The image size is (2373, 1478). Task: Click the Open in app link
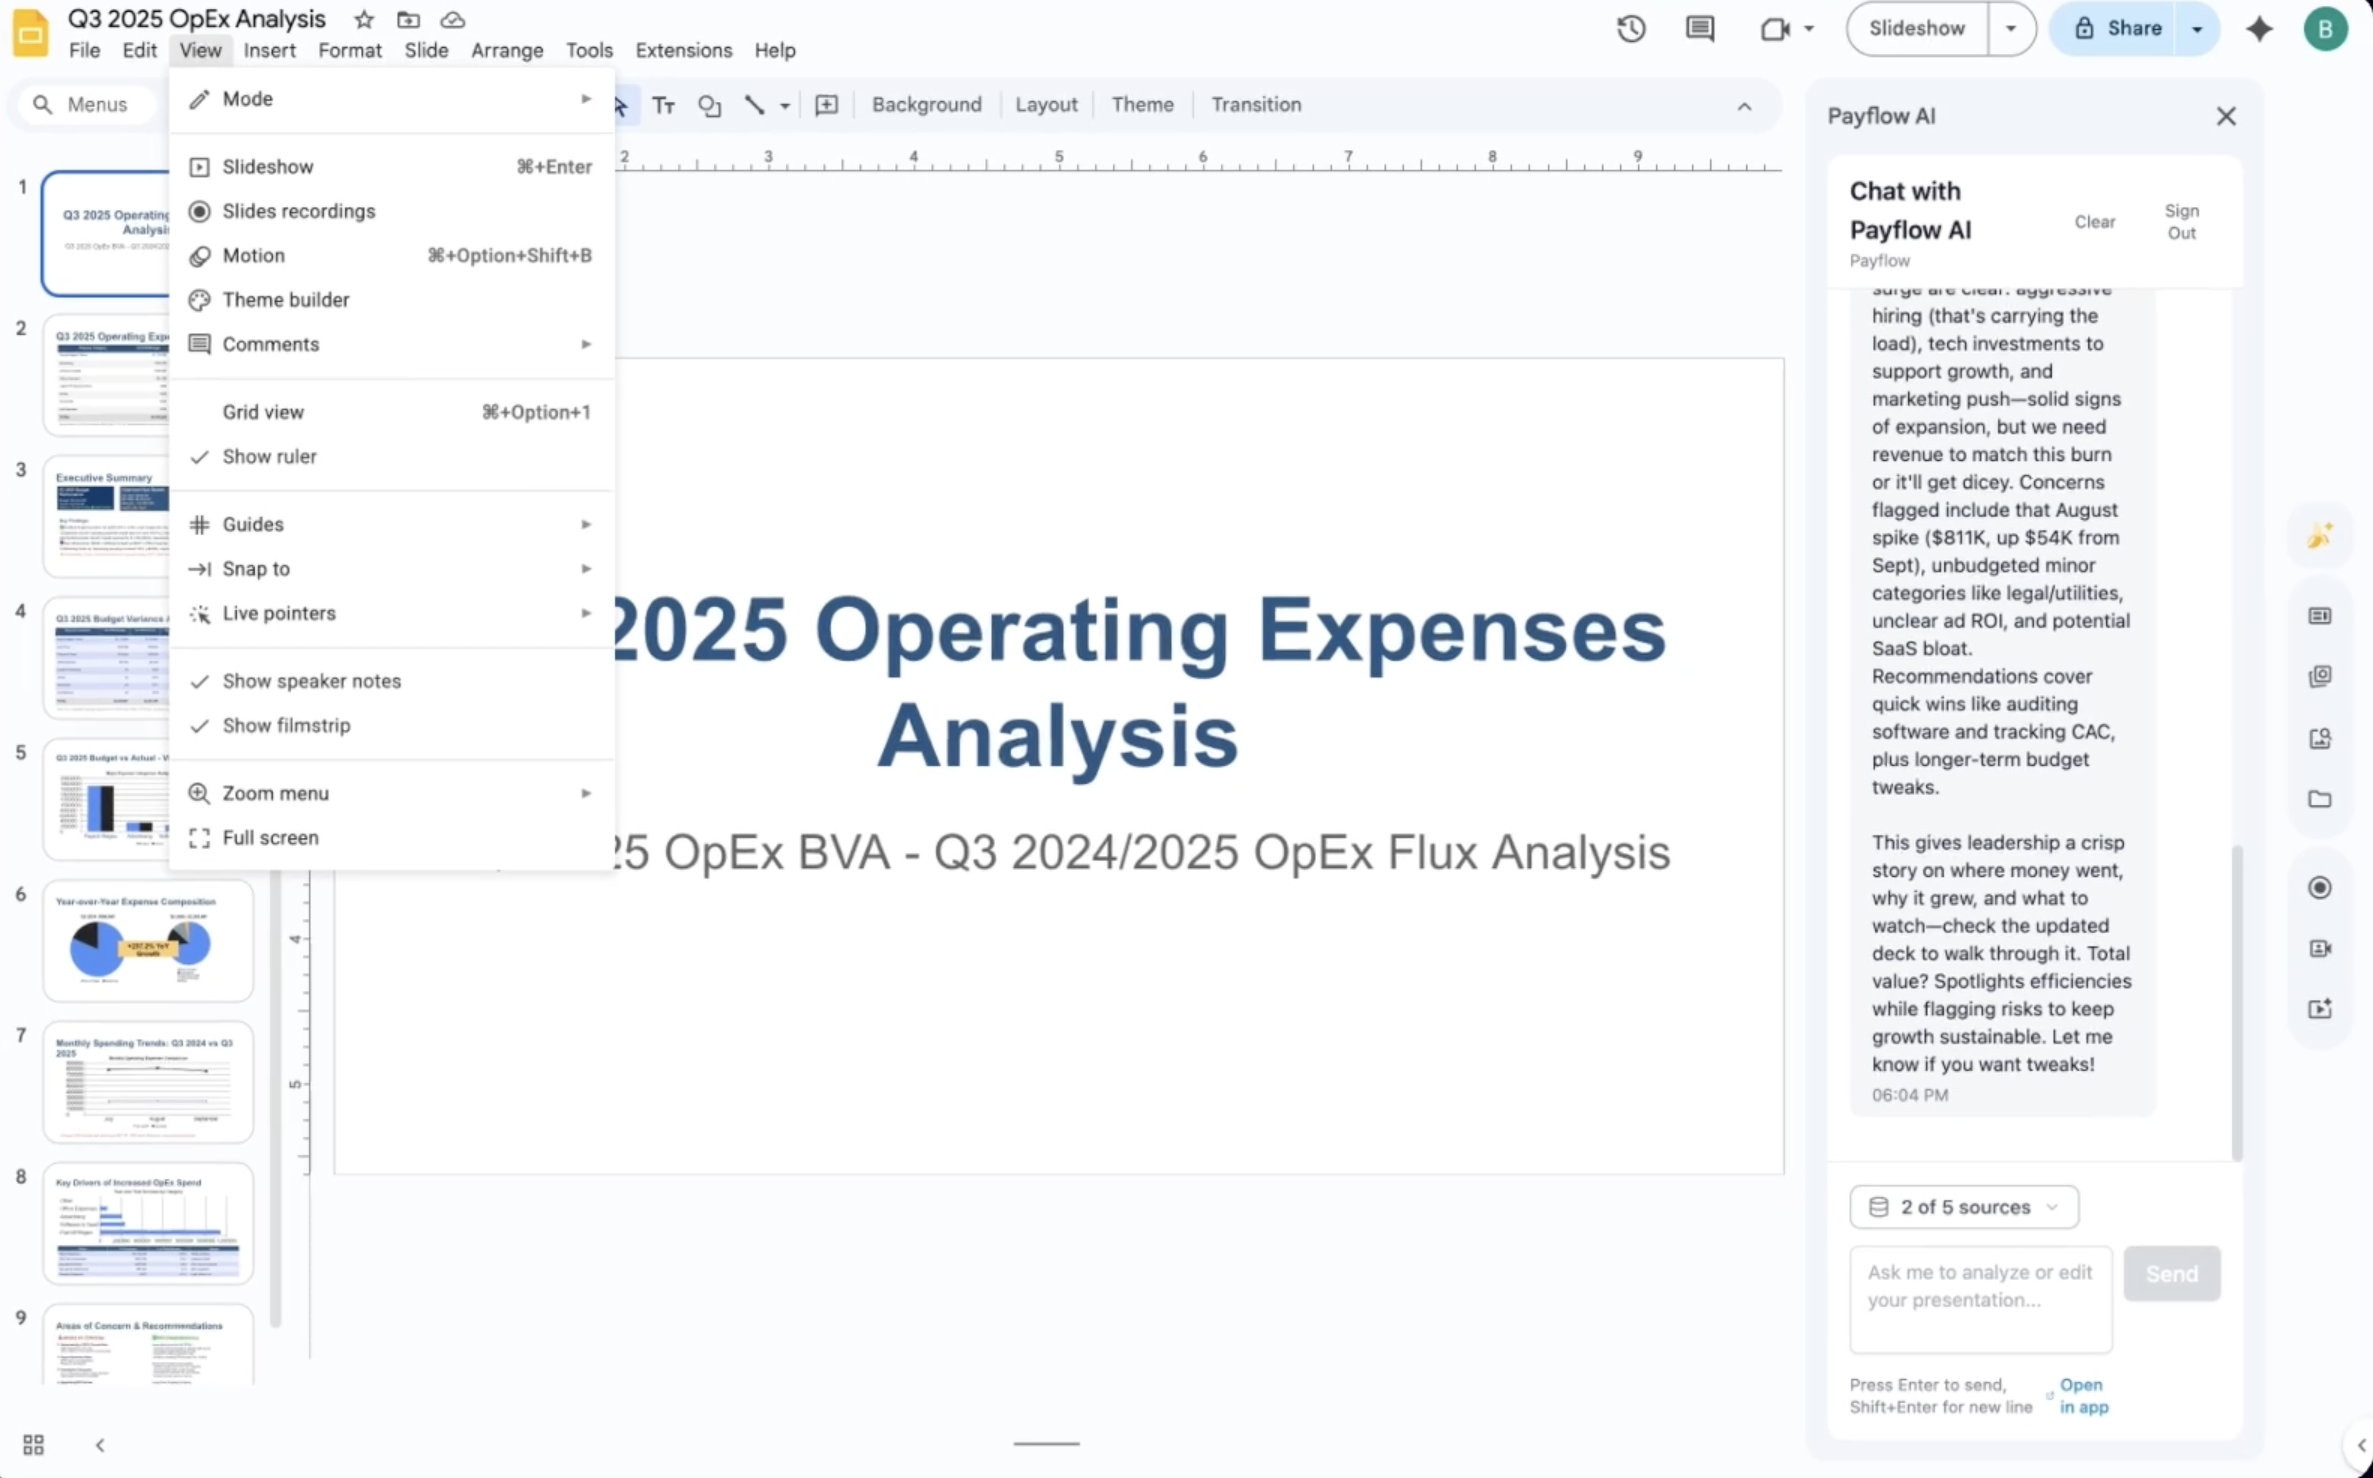tap(2080, 1395)
